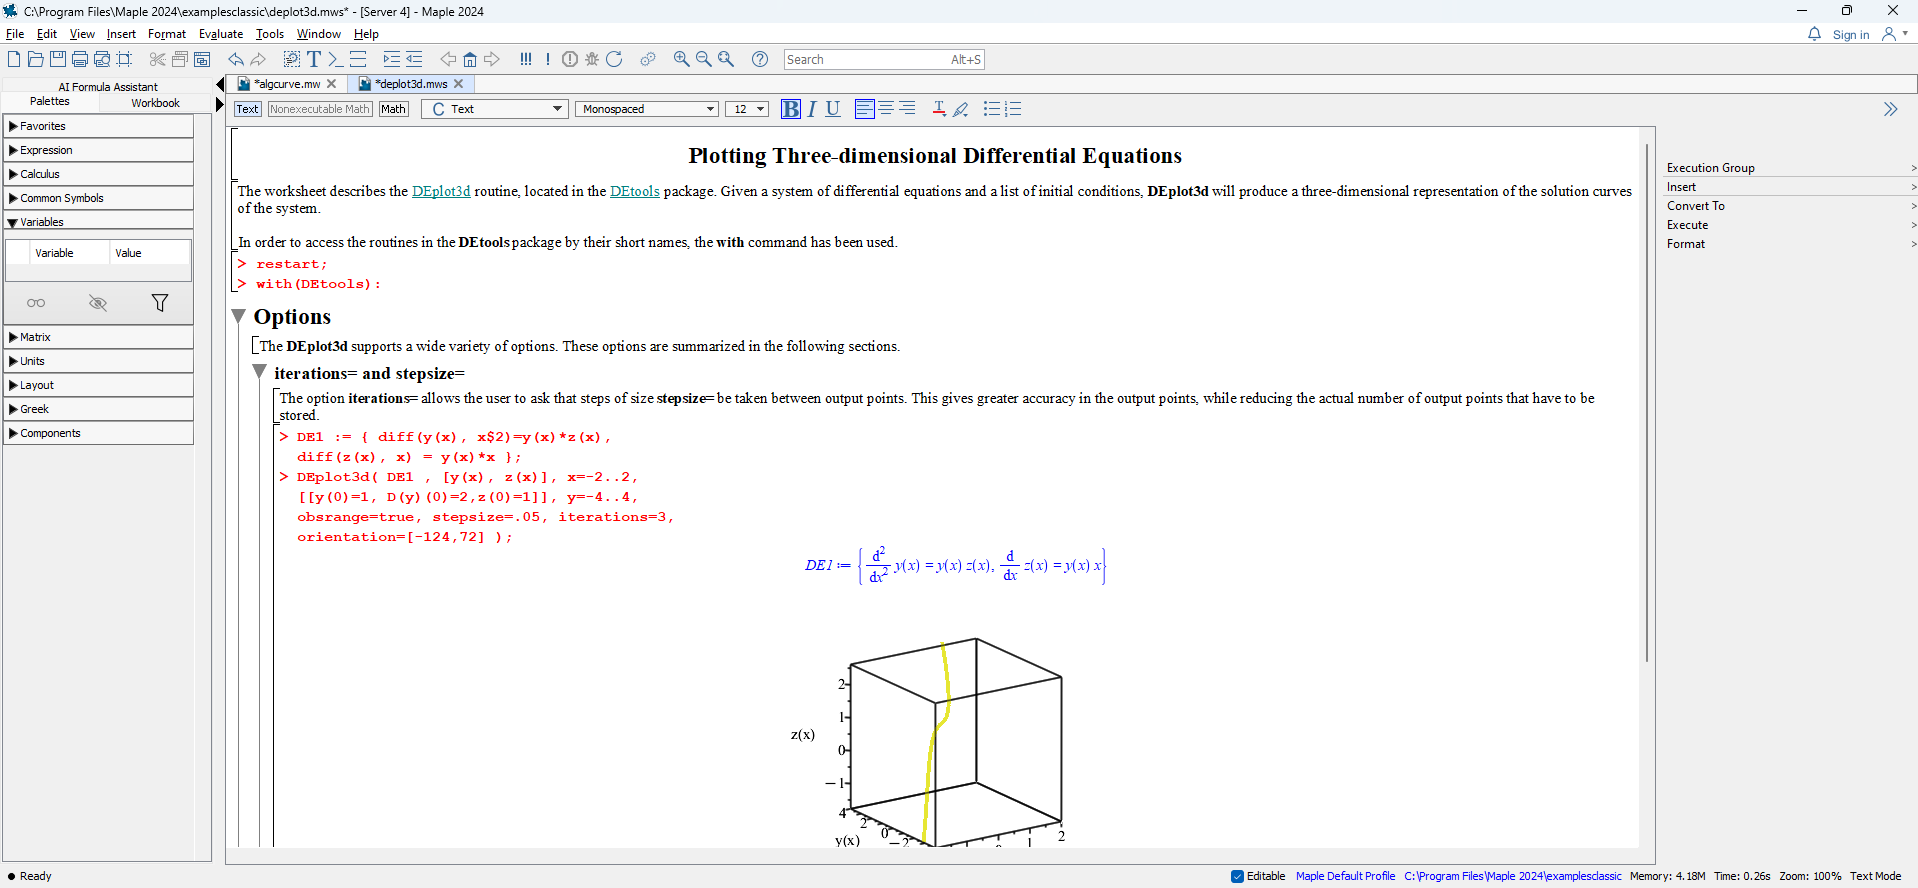Image resolution: width=1918 pixels, height=888 pixels.
Task: Open the debugger via the bug icon
Action: (x=592, y=59)
